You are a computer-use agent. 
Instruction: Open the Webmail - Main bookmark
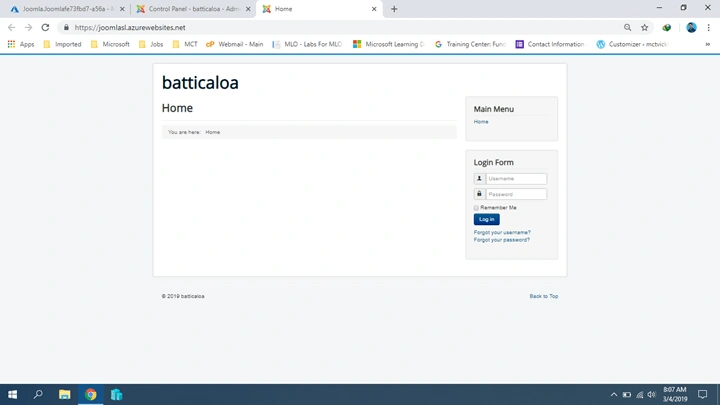coord(235,44)
